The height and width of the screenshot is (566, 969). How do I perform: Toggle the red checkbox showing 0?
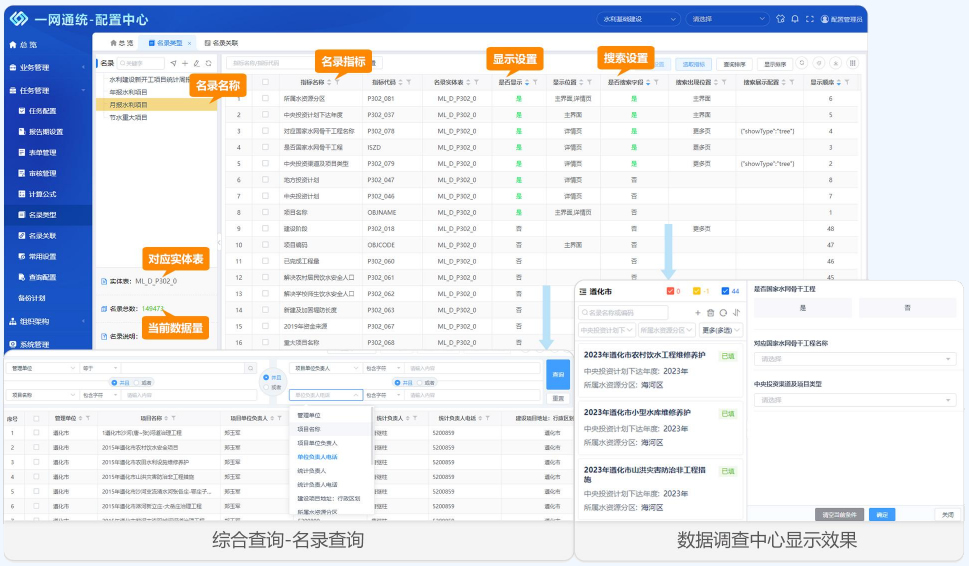pos(670,292)
